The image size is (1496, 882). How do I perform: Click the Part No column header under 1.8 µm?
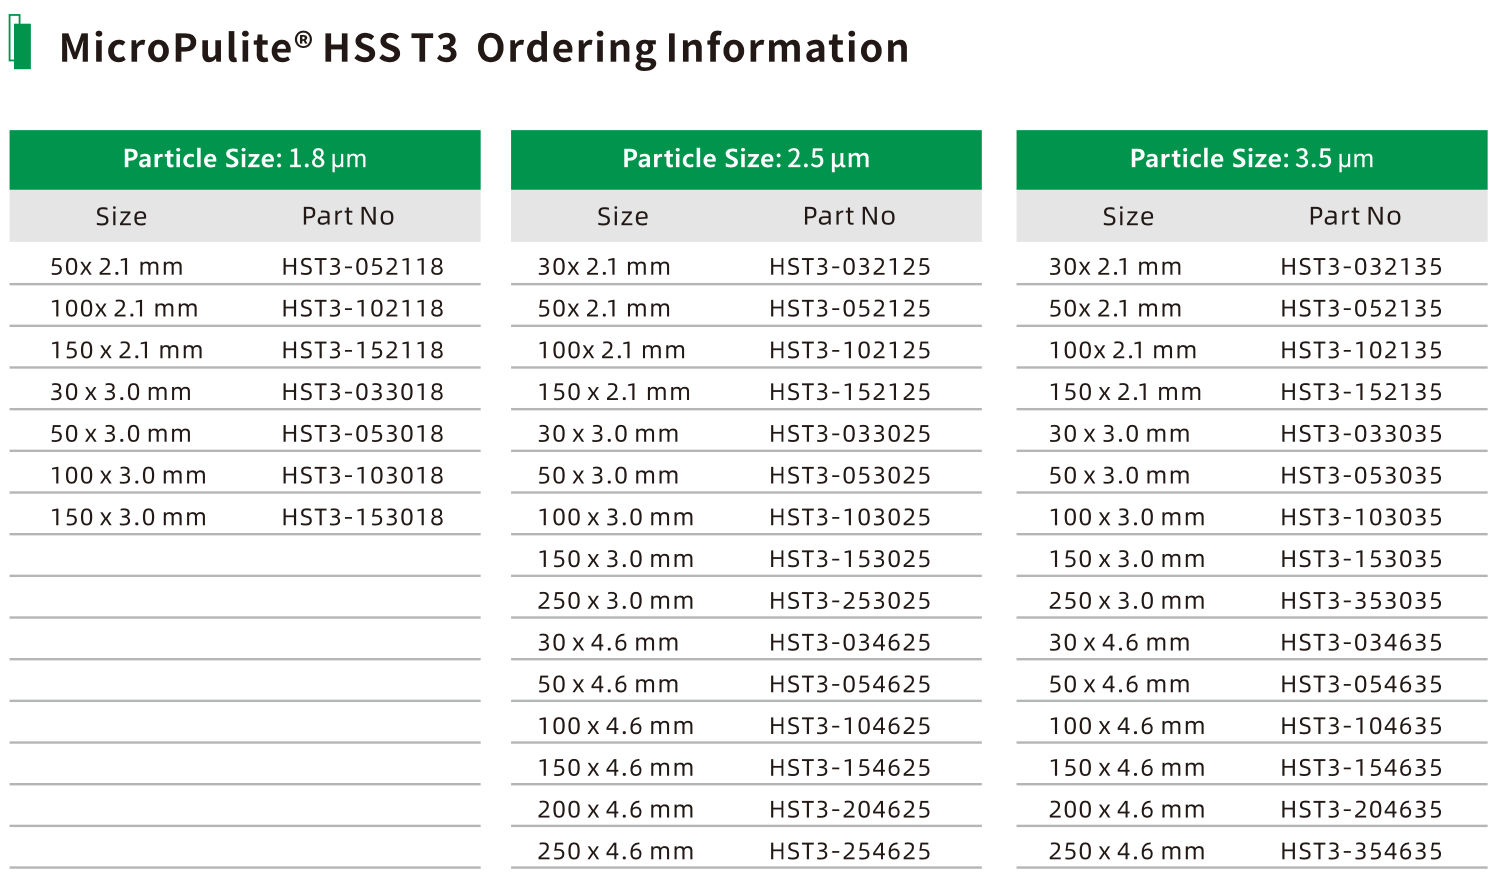point(348,216)
